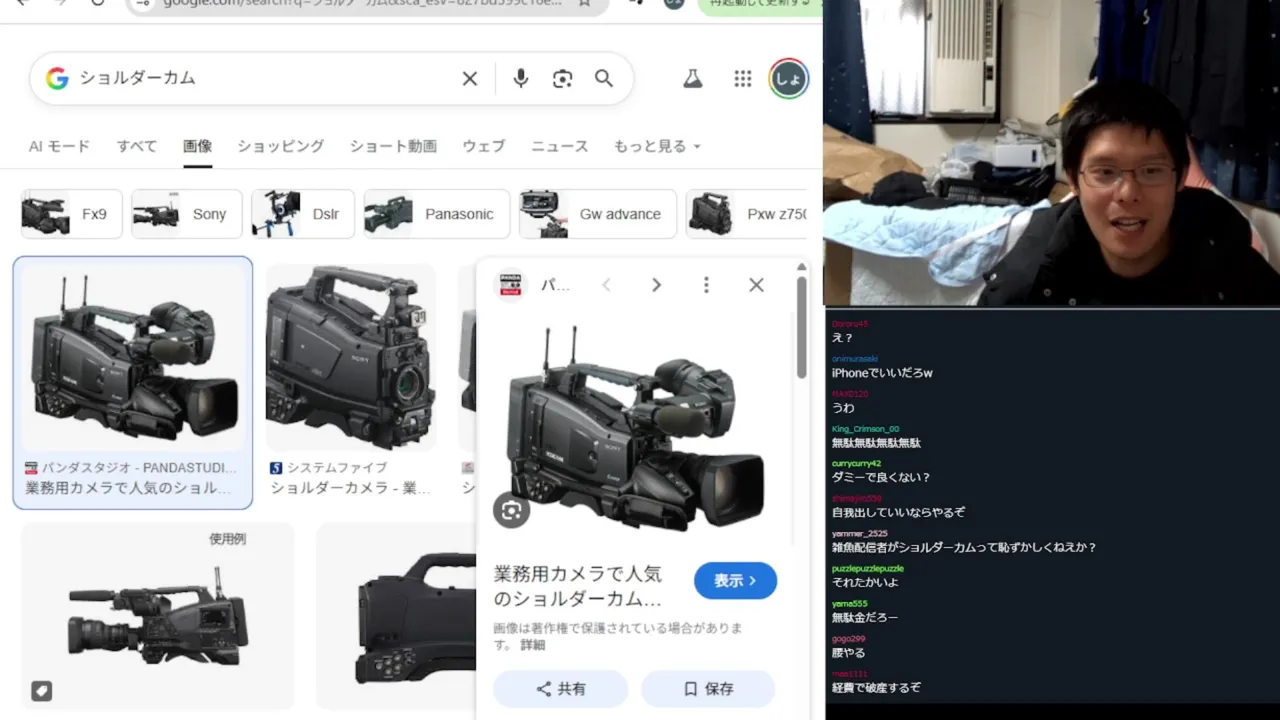Select the 画像 tab
This screenshot has width=1280, height=720.
point(197,146)
